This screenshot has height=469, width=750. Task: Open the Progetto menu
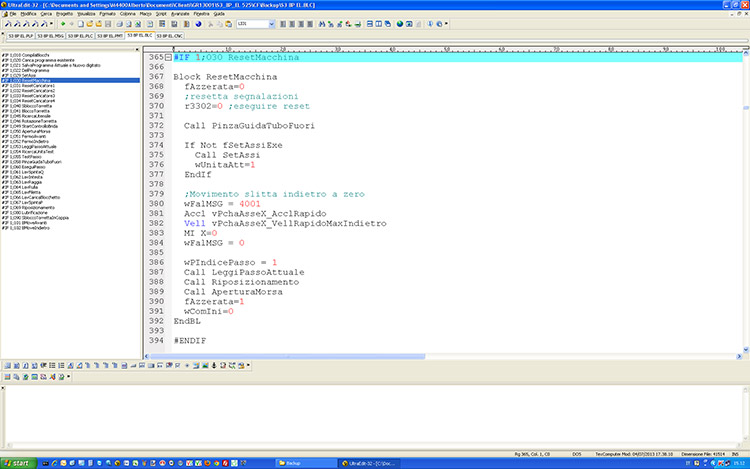[x=64, y=14]
